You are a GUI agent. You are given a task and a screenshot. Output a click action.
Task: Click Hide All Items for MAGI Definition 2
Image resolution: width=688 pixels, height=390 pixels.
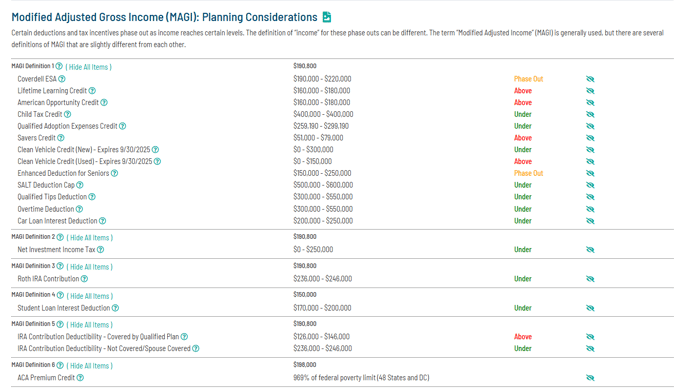(90, 238)
